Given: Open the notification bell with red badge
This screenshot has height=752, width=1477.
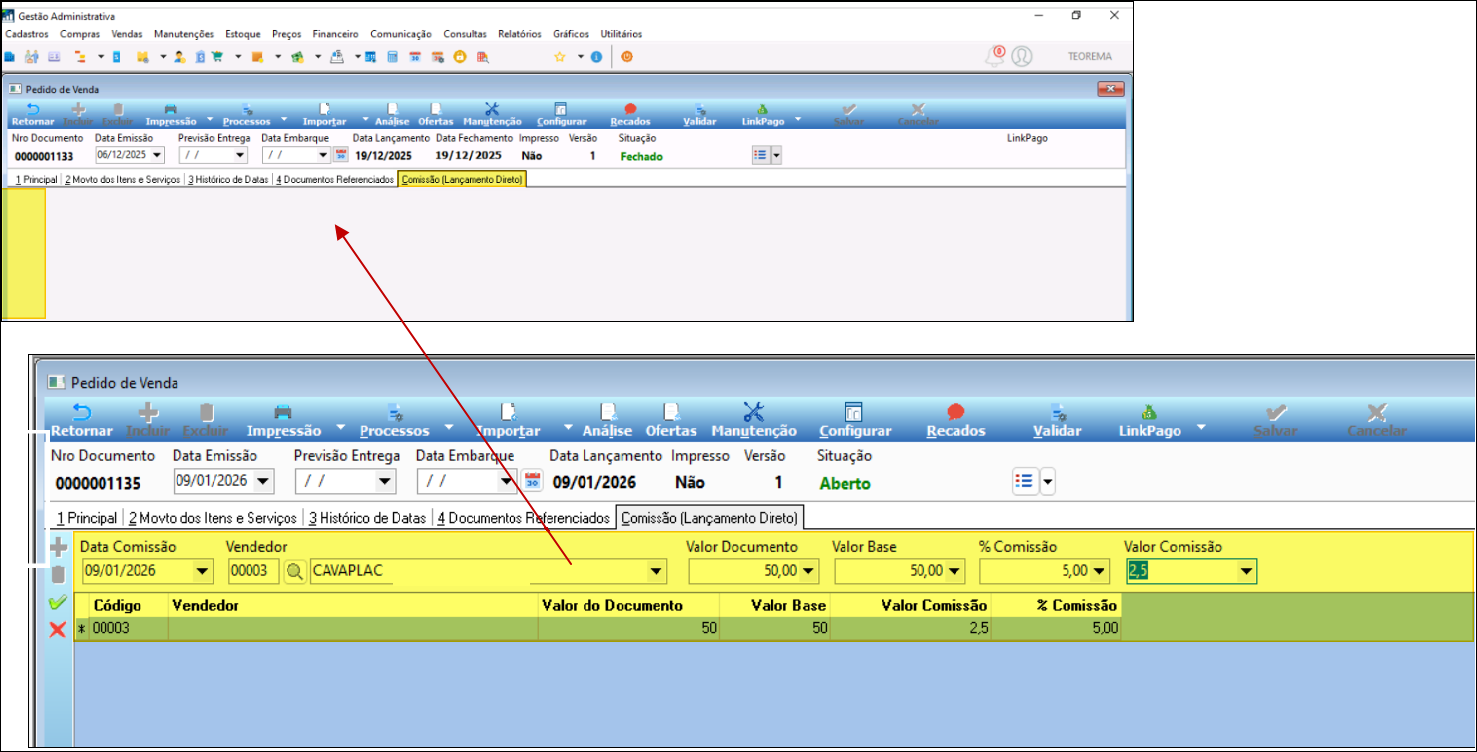Looking at the screenshot, I should pyautogui.click(x=994, y=56).
